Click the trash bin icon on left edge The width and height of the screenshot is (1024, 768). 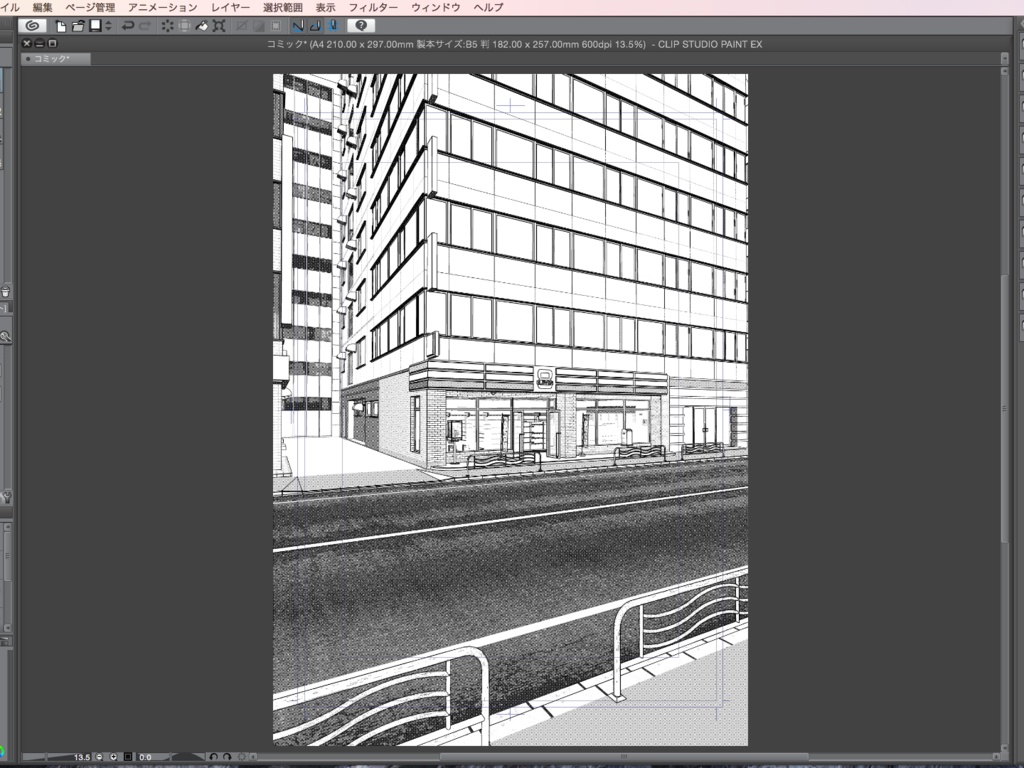[x=5, y=291]
